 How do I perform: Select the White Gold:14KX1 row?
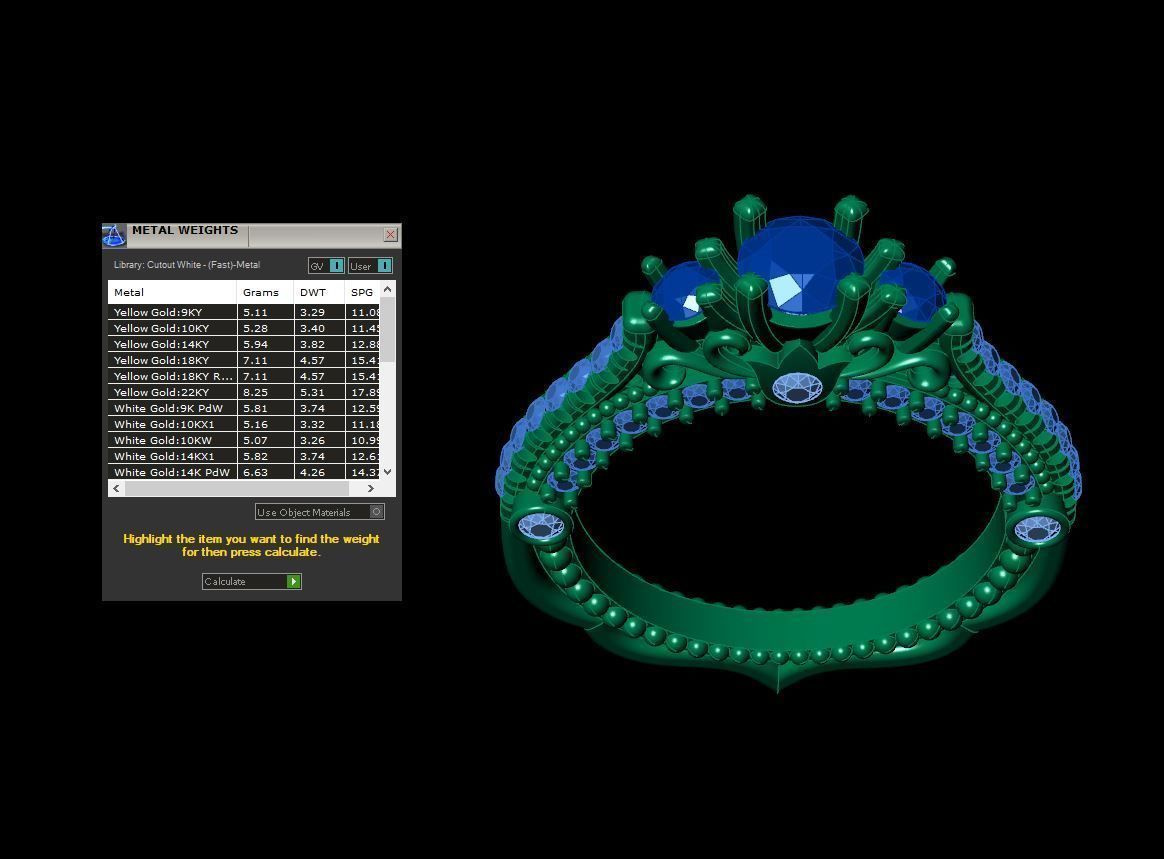[244, 456]
